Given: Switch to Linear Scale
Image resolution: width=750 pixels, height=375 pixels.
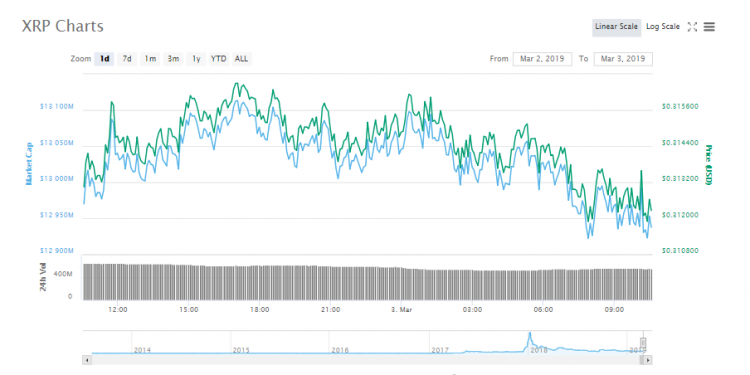Looking at the screenshot, I should tap(617, 27).
